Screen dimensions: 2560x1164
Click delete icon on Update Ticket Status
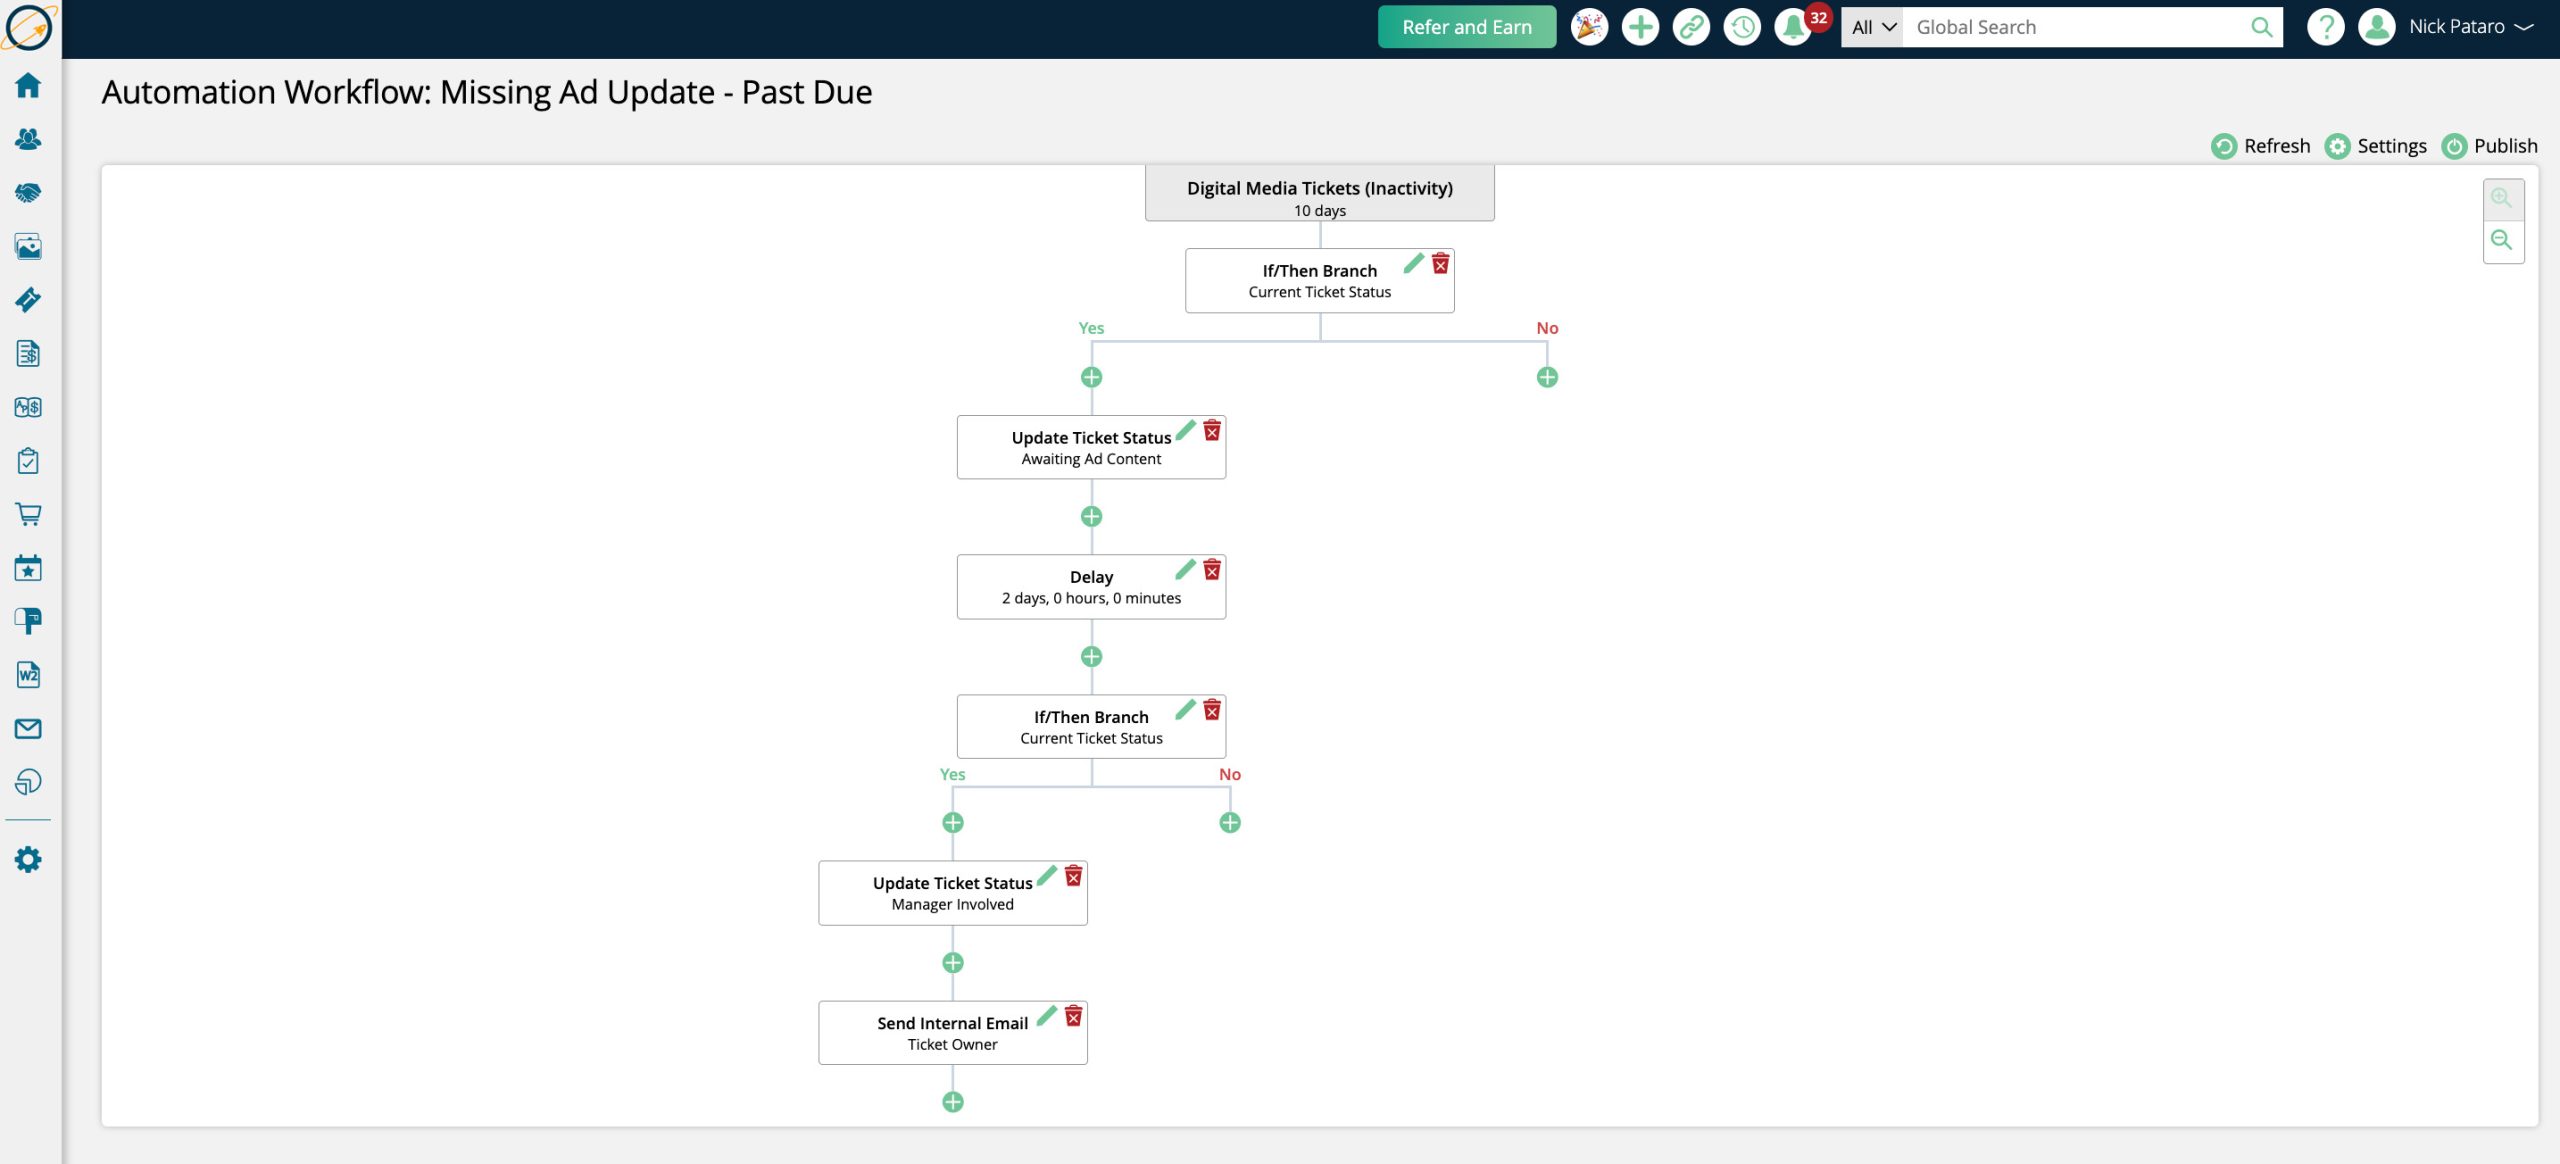click(1213, 428)
